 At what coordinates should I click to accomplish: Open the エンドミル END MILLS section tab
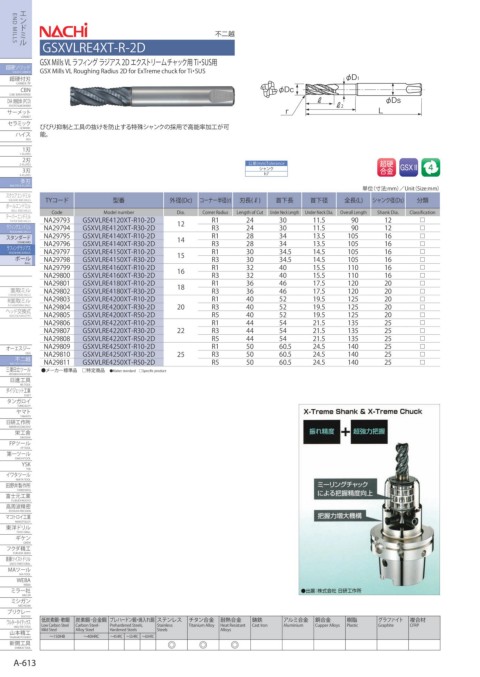point(16,29)
